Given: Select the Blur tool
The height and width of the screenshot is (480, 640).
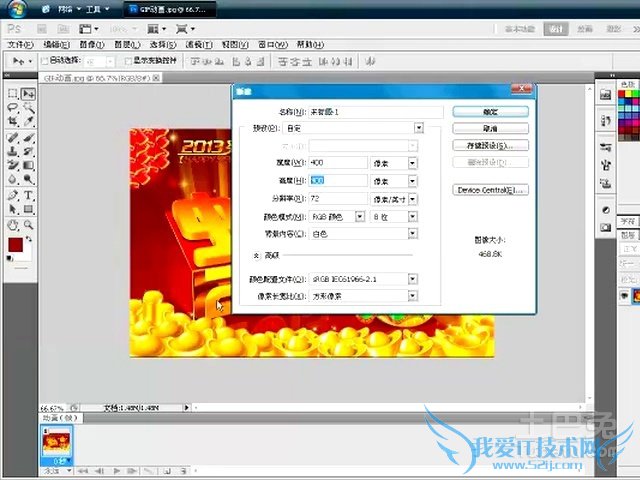Looking at the screenshot, I should (13, 179).
